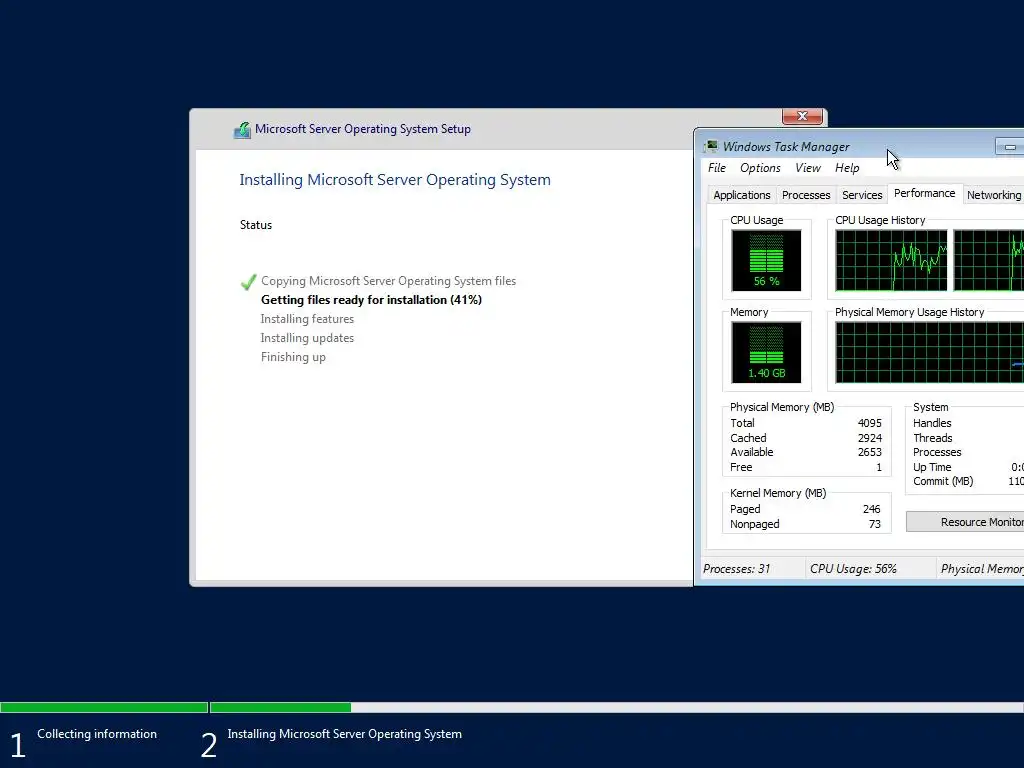Open the Options menu in Task Manager

coord(760,168)
